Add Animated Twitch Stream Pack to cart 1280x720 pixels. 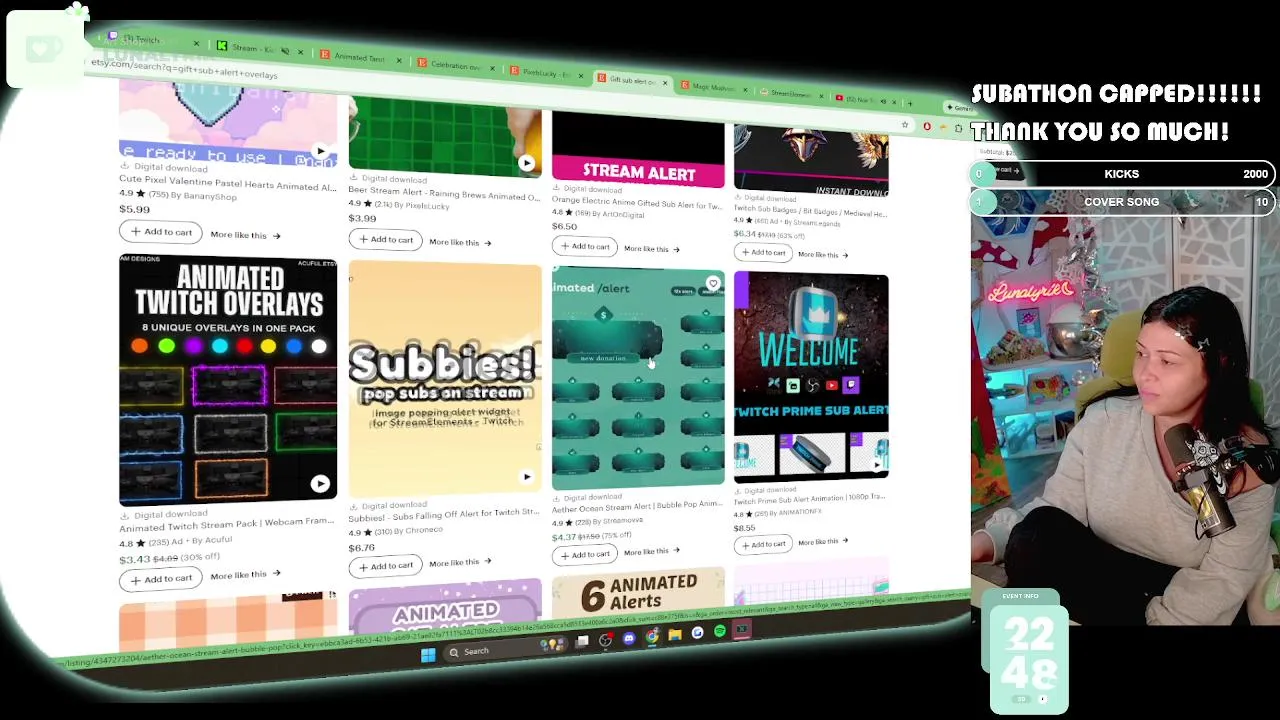(x=161, y=579)
